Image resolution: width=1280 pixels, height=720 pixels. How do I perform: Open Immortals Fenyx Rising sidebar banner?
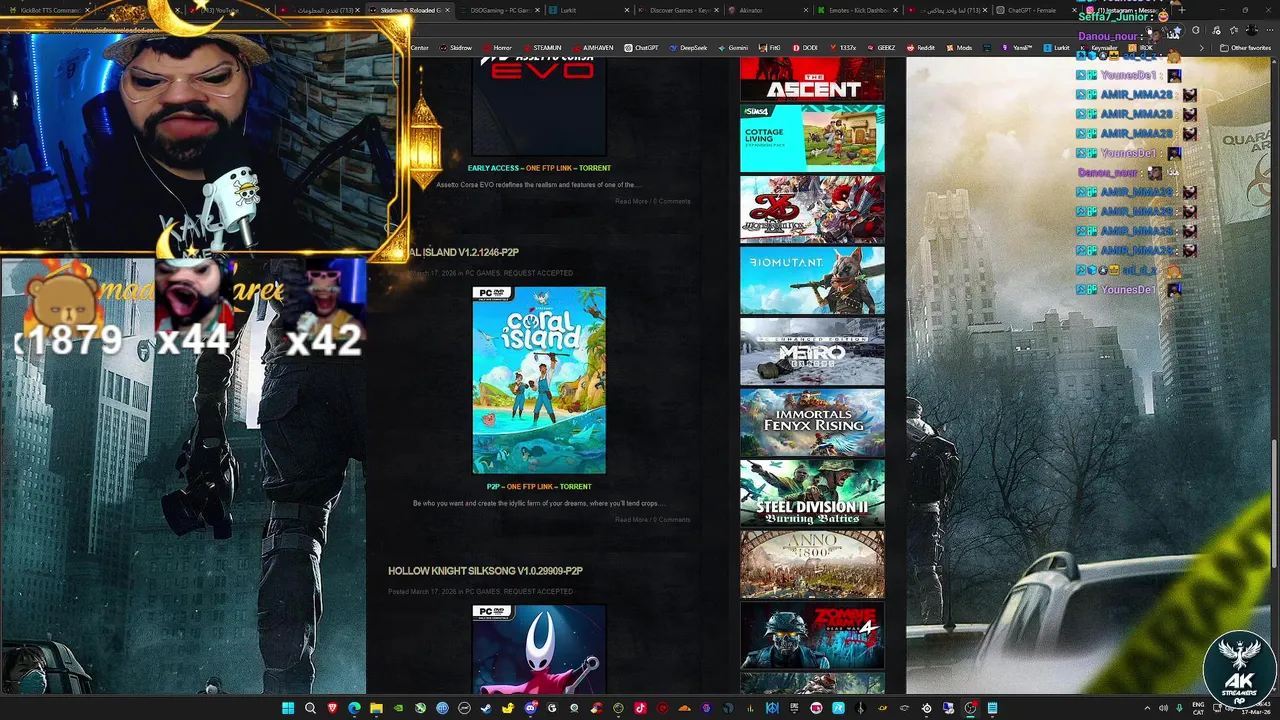[x=812, y=423]
